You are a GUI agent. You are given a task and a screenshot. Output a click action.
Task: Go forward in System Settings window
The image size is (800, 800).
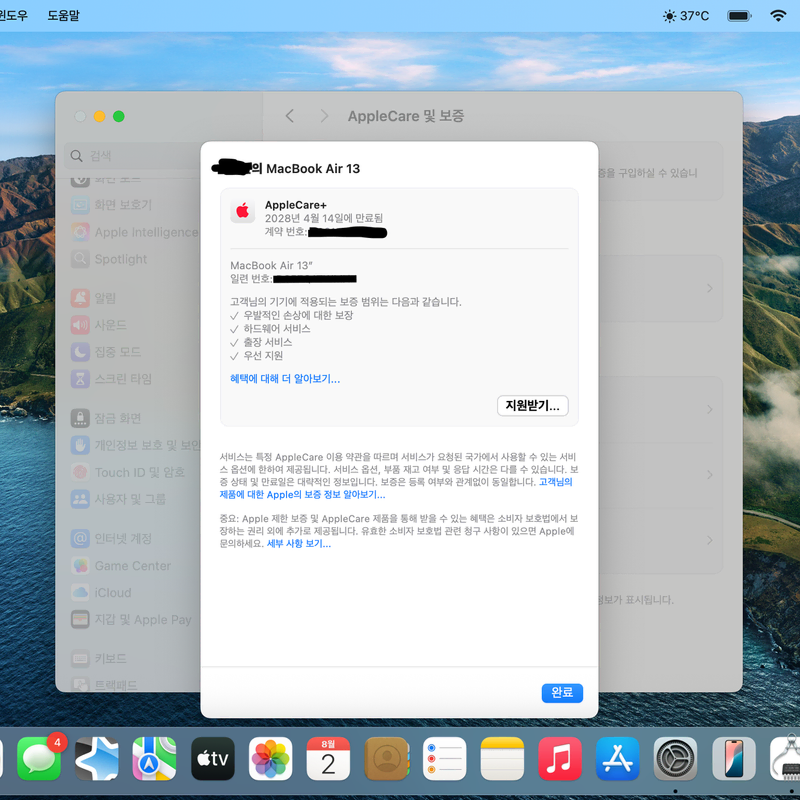(x=324, y=116)
